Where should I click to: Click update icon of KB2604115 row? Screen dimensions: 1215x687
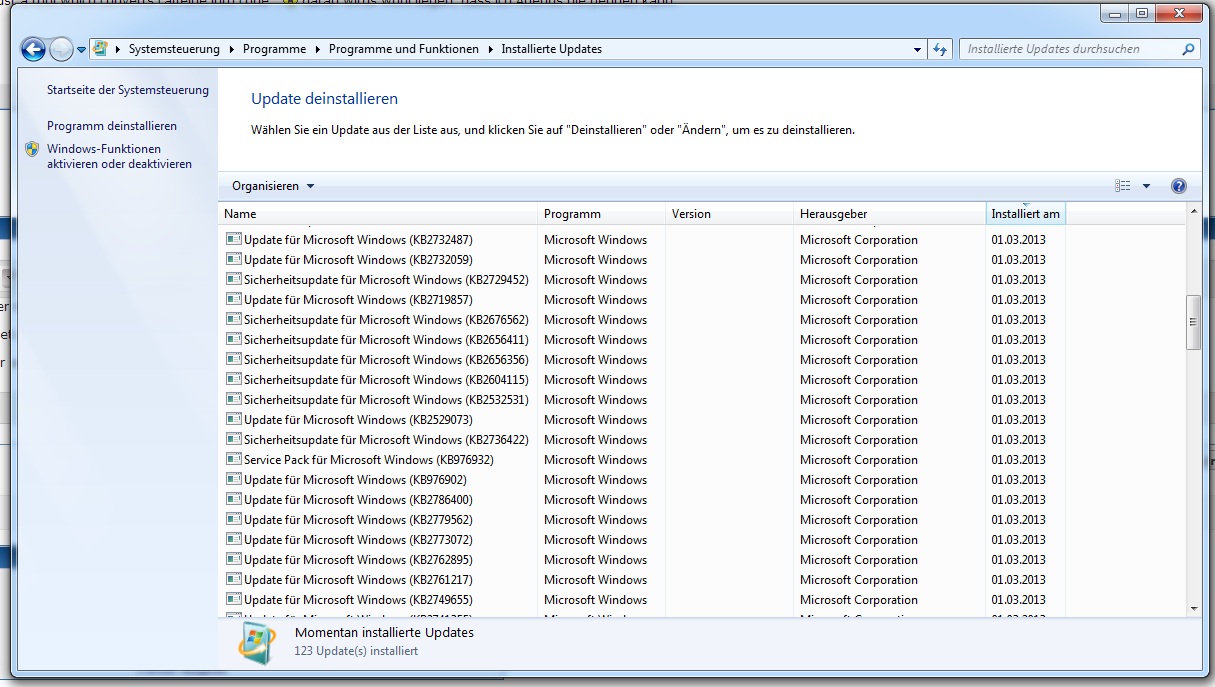coord(234,379)
